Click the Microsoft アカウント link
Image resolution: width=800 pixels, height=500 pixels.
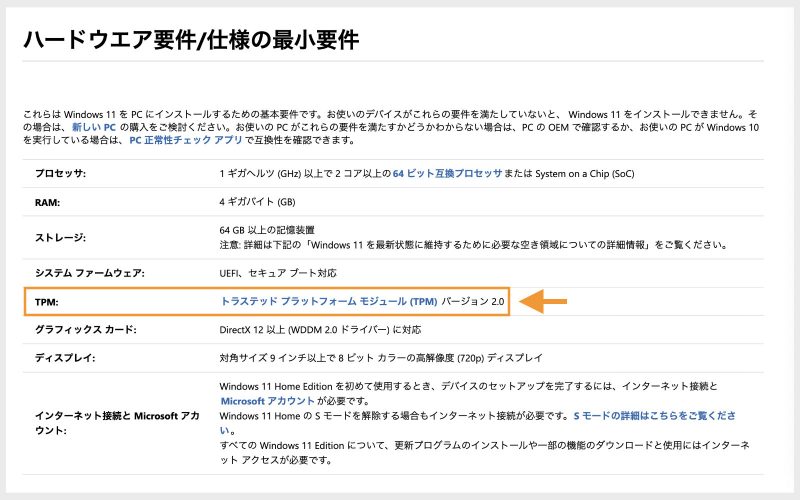point(263,401)
